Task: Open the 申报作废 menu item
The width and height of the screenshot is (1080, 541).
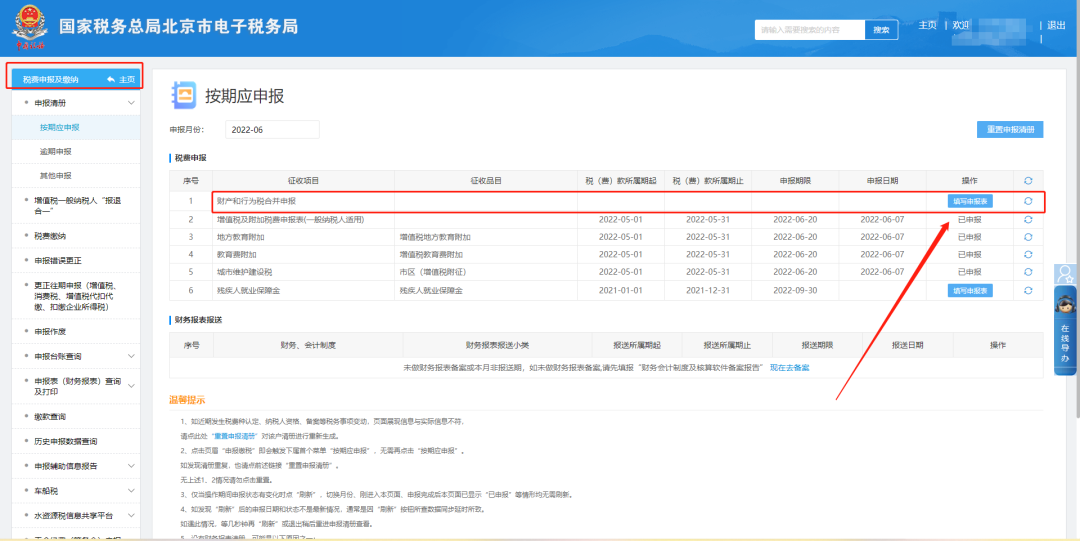Action: tap(50, 331)
